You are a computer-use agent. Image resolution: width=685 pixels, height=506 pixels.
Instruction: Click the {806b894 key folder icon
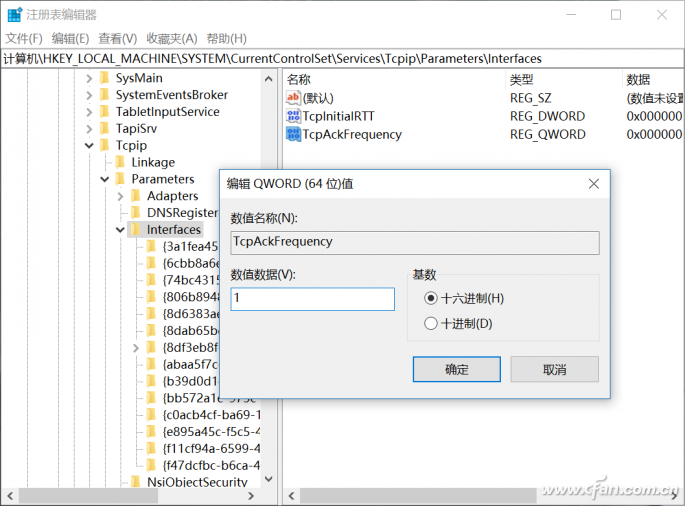(152, 297)
